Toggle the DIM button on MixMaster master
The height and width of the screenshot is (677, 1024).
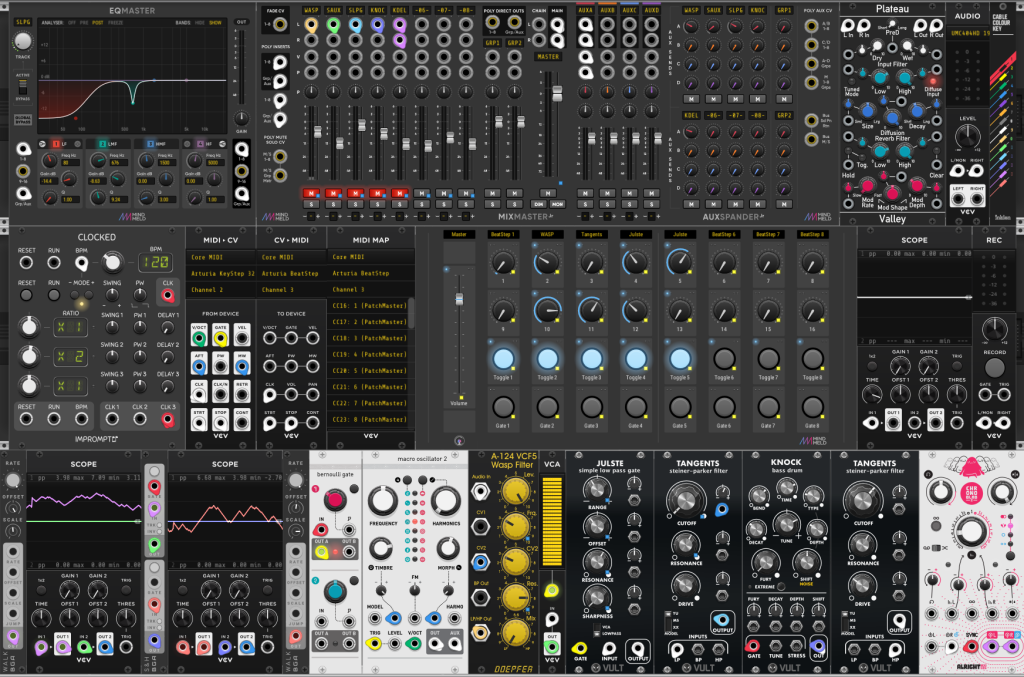point(539,204)
